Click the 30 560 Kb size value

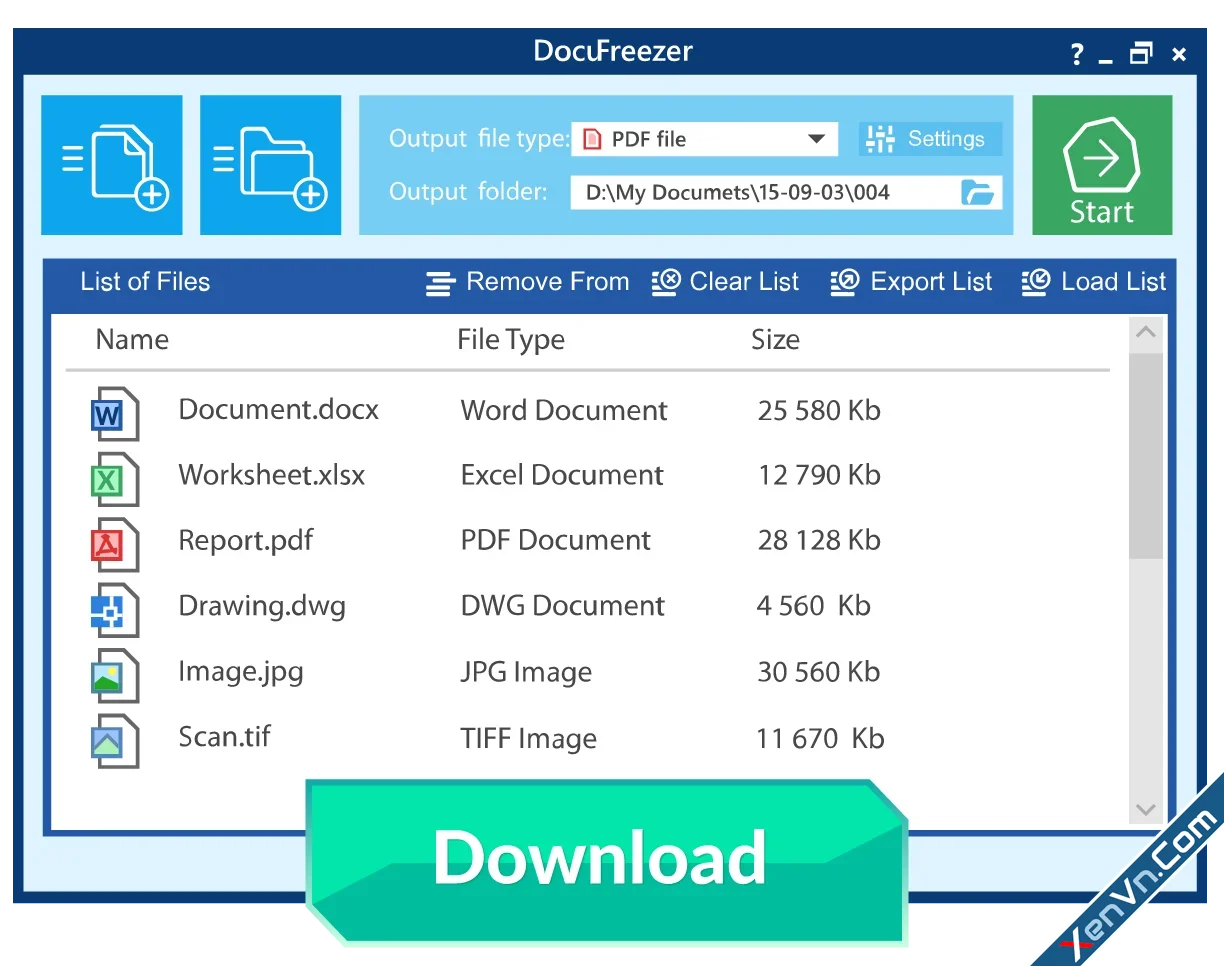pyautogui.click(x=819, y=672)
